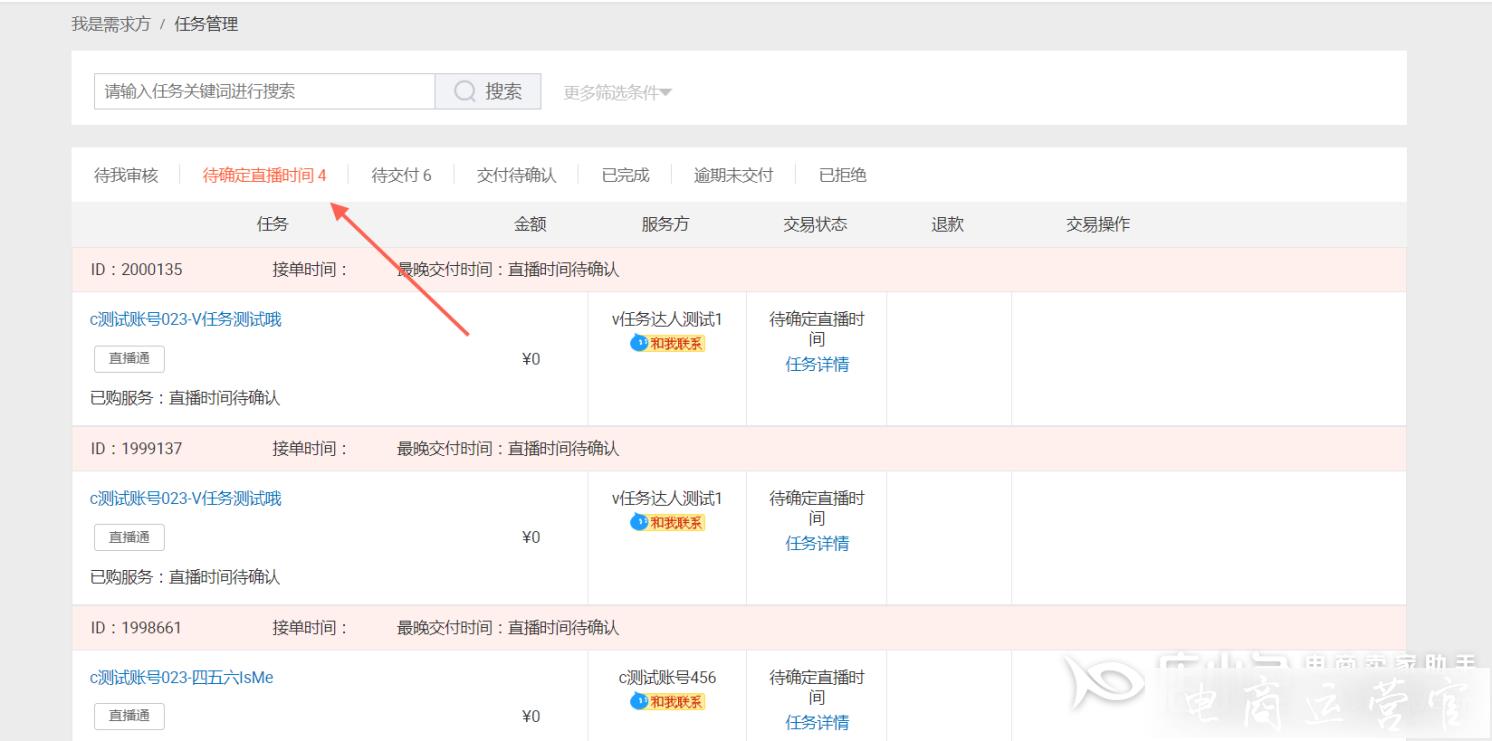This screenshot has width=1492, height=741.
Task: Click 和我联系 chat icon for task 1999137
Action: point(667,523)
